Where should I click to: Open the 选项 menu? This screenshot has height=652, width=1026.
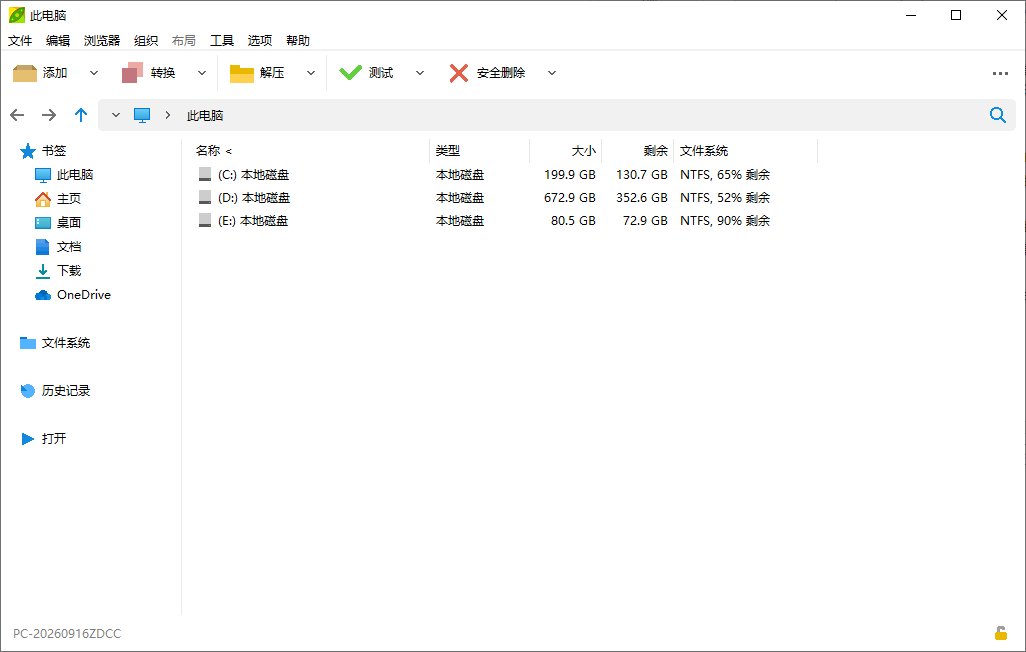coord(260,41)
